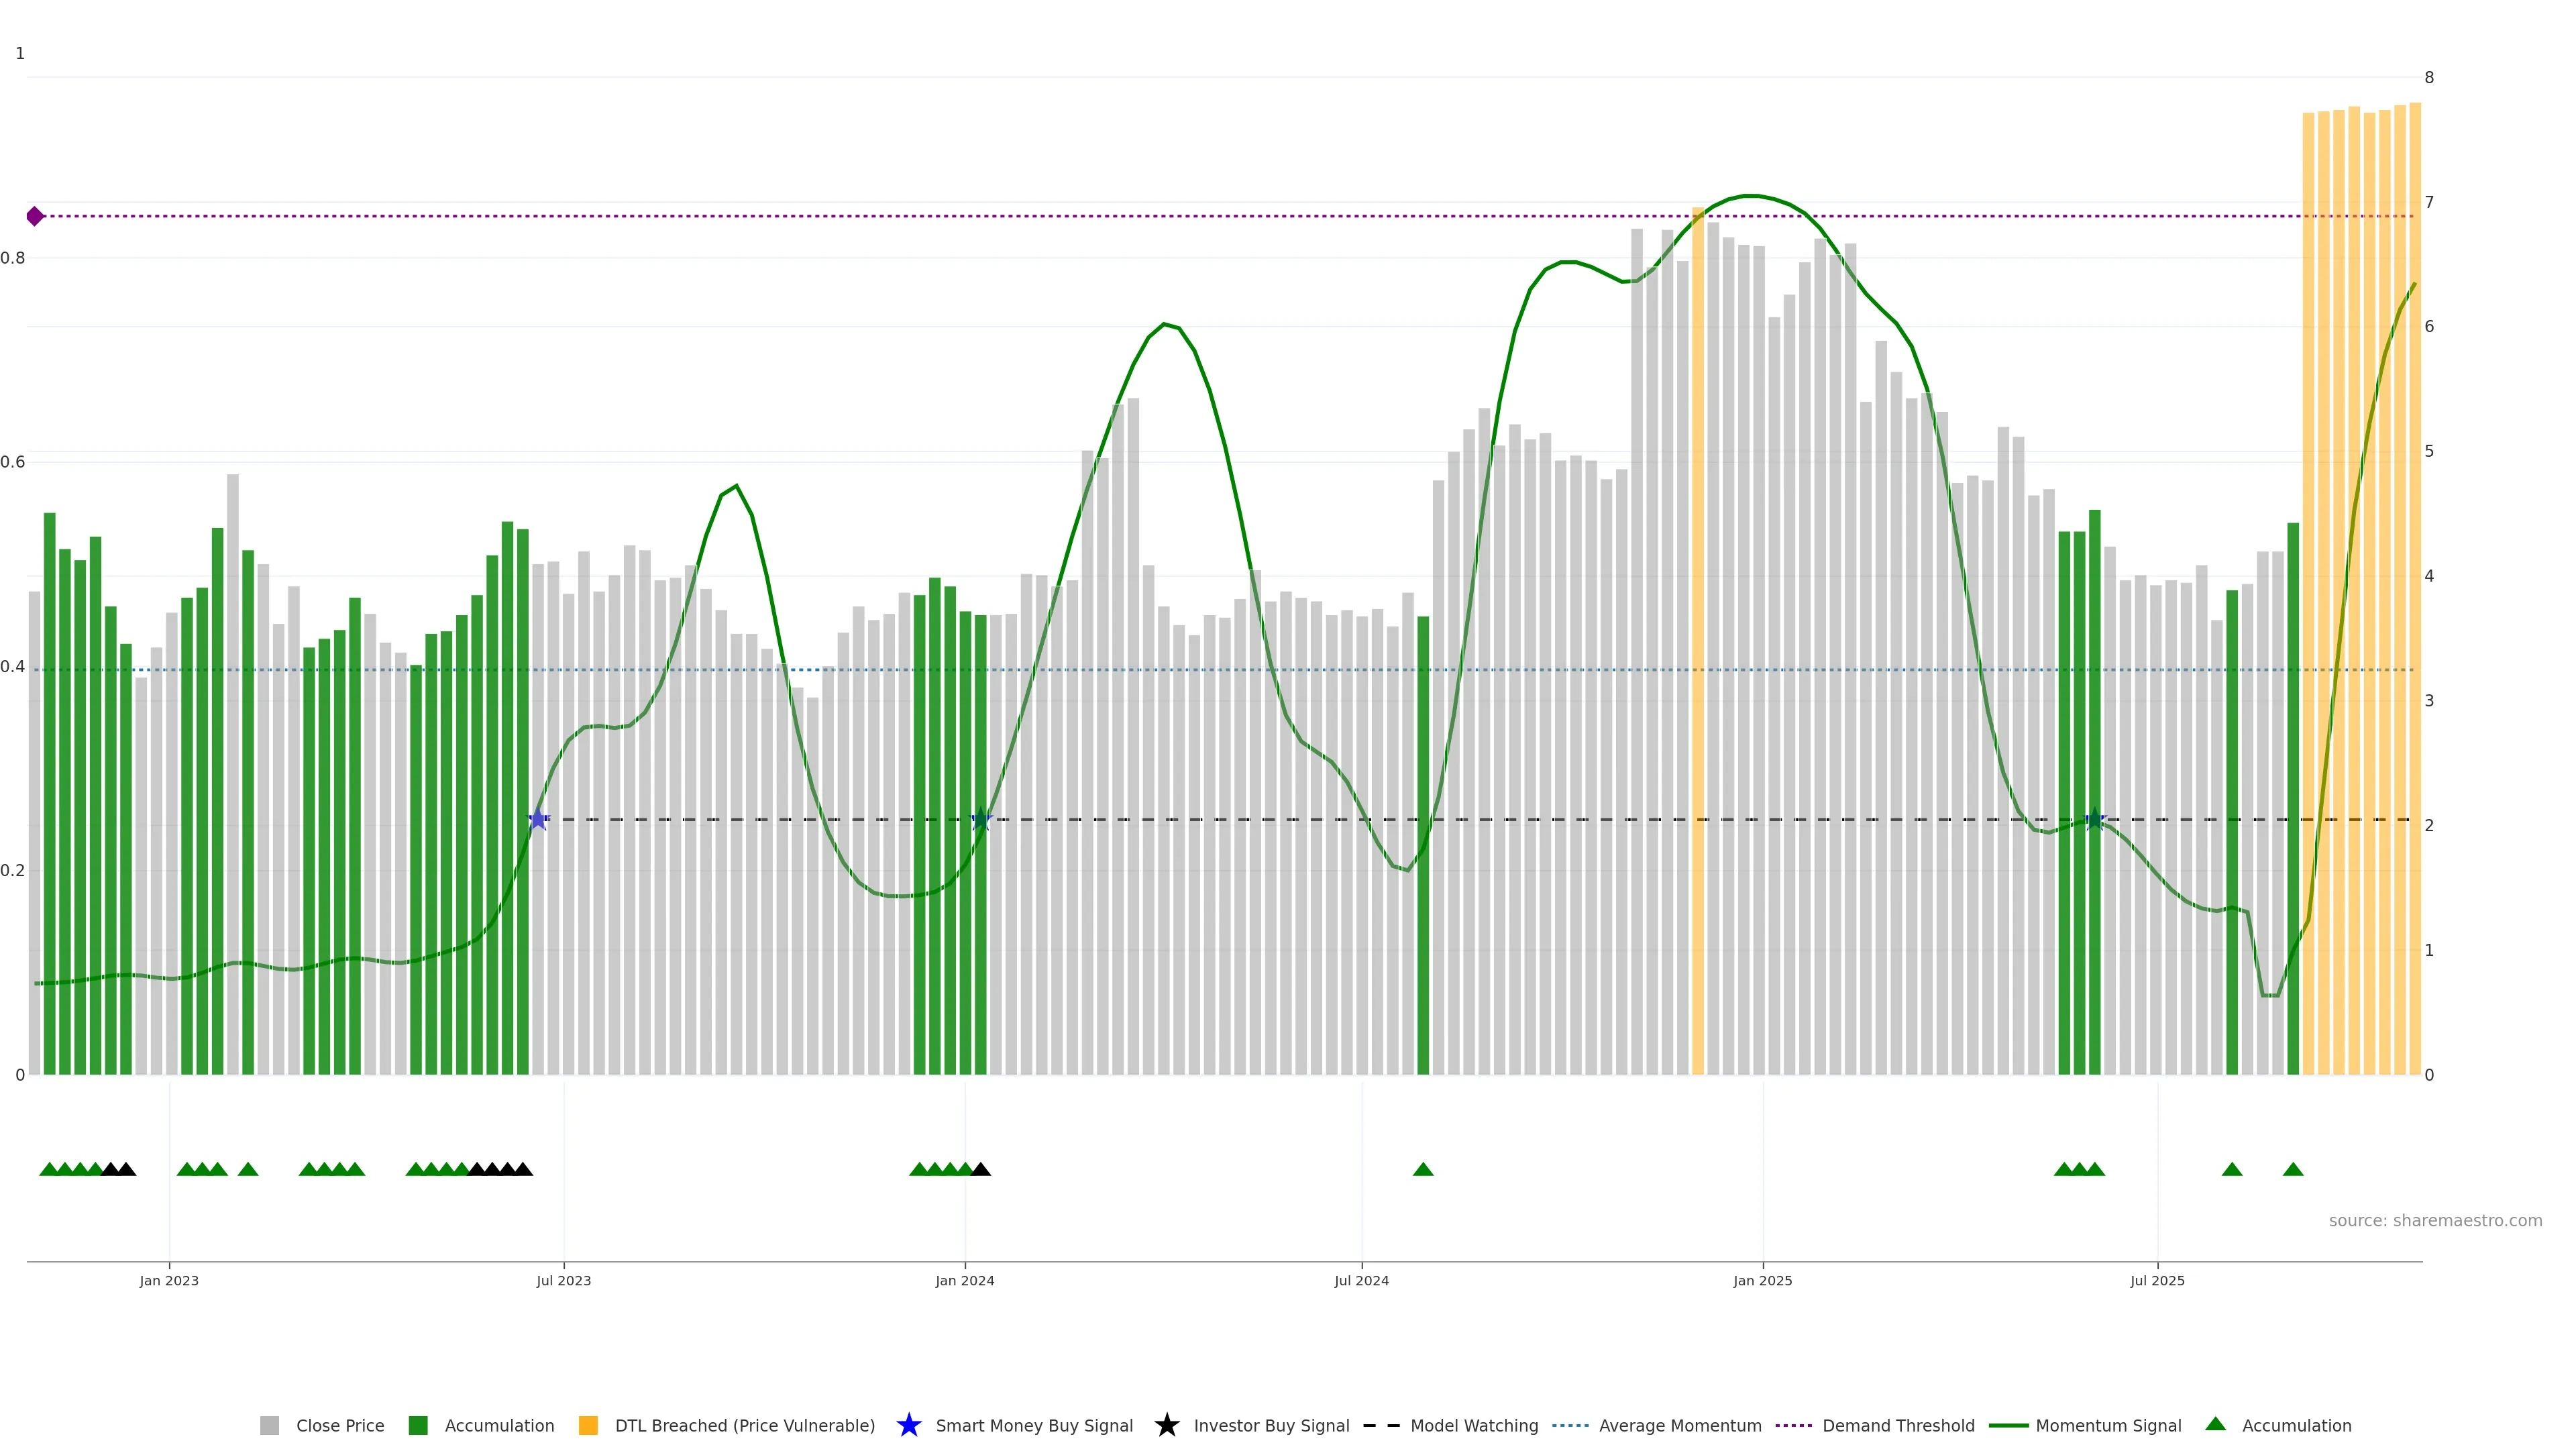
Task: Click the blue star marker near Jan 2024
Action: [981, 820]
